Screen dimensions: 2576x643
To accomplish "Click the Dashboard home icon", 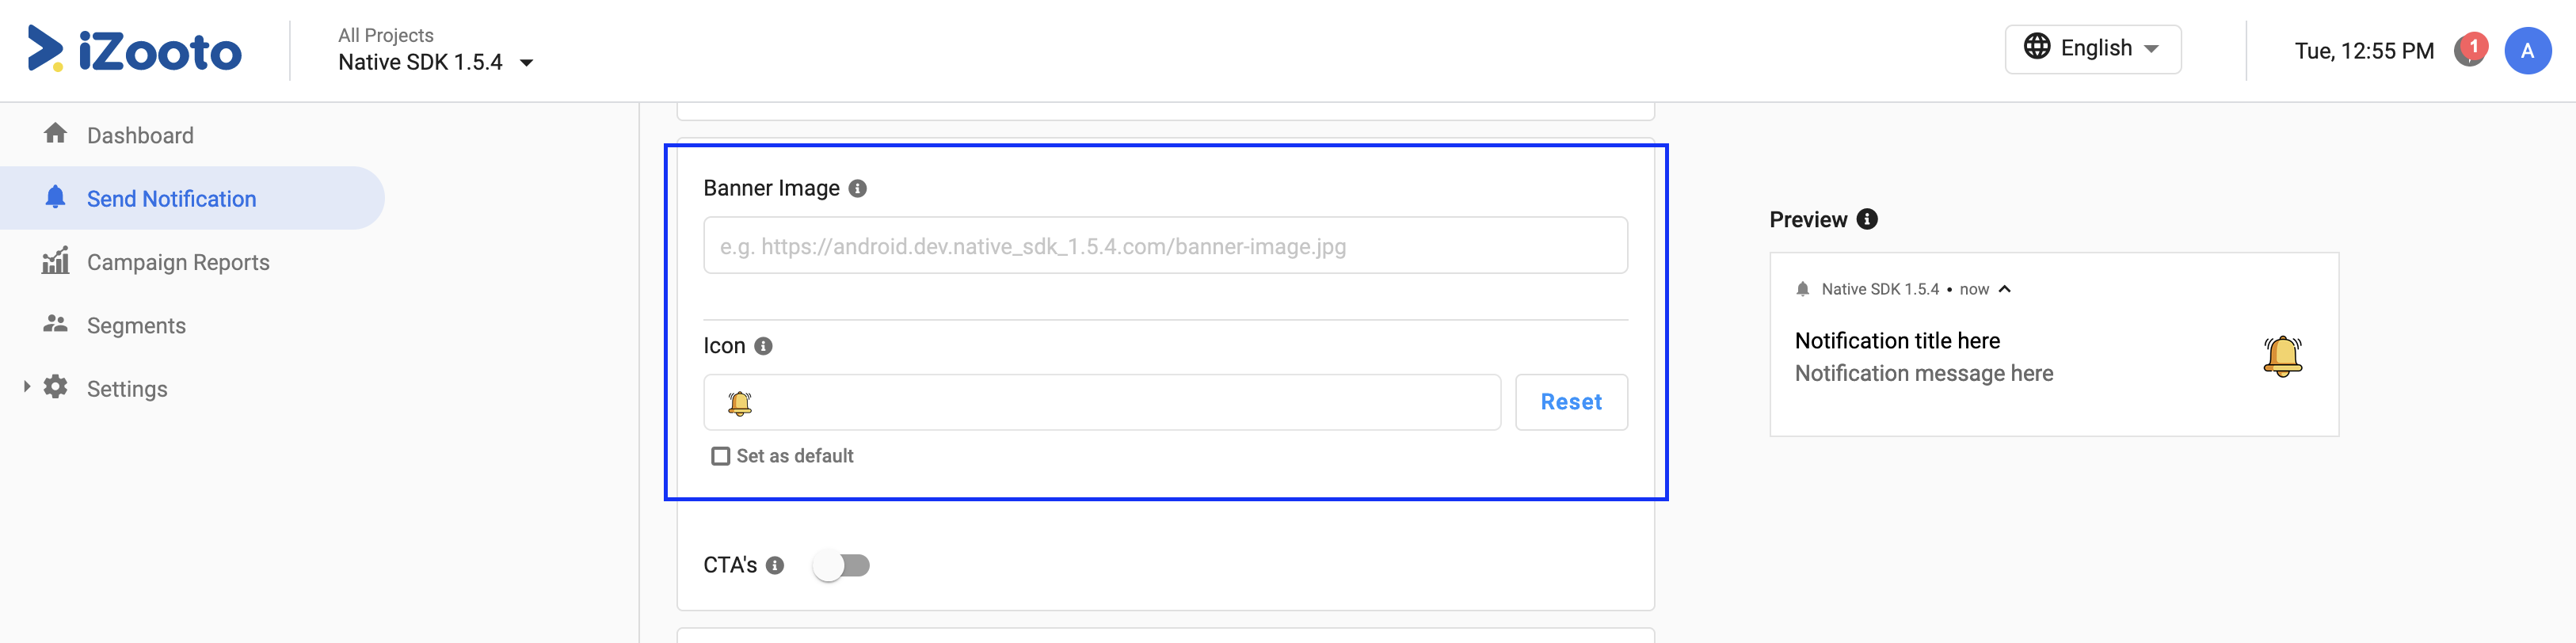I will pyautogui.click(x=56, y=134).
